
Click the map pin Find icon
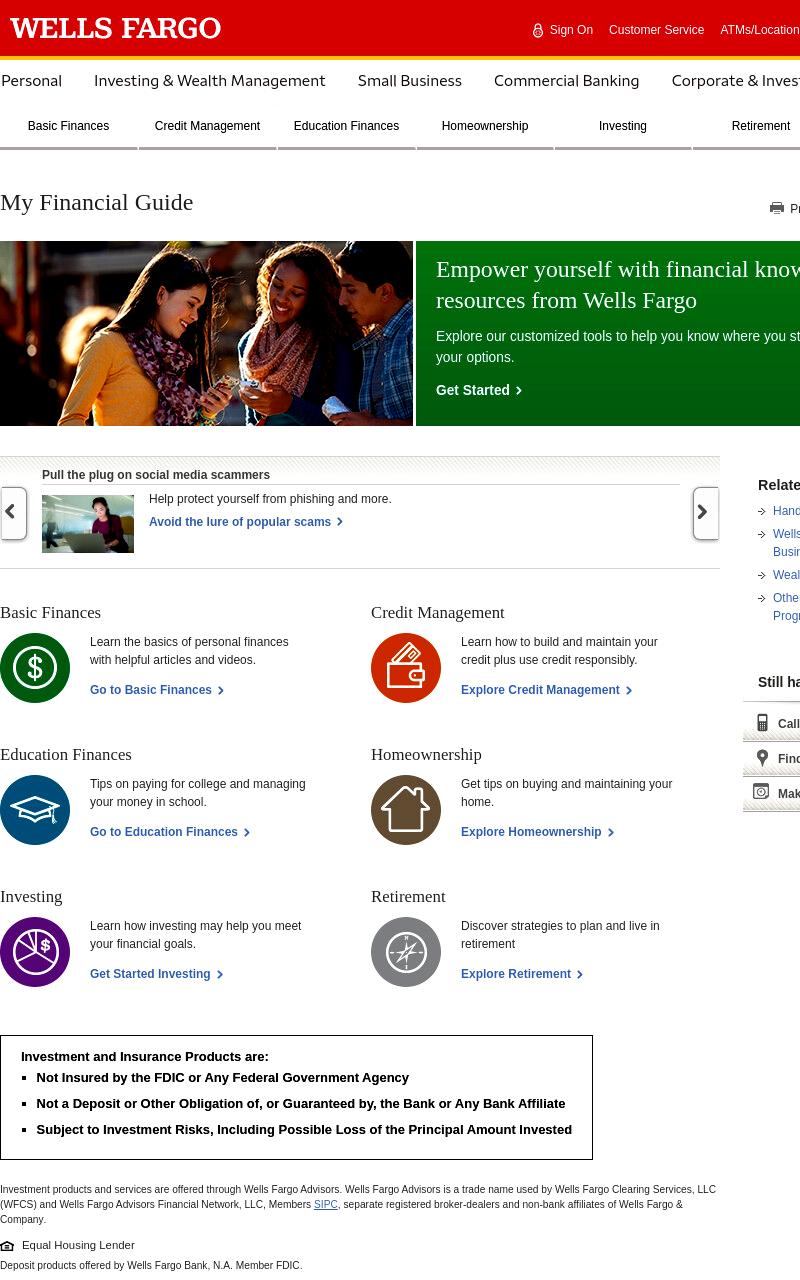[x=762, y=758]
